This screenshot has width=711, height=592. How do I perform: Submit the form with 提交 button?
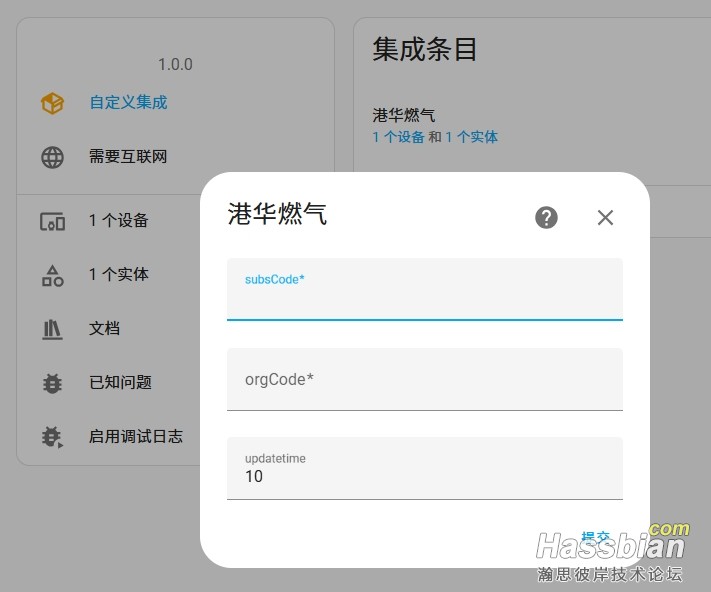point(595,538)
